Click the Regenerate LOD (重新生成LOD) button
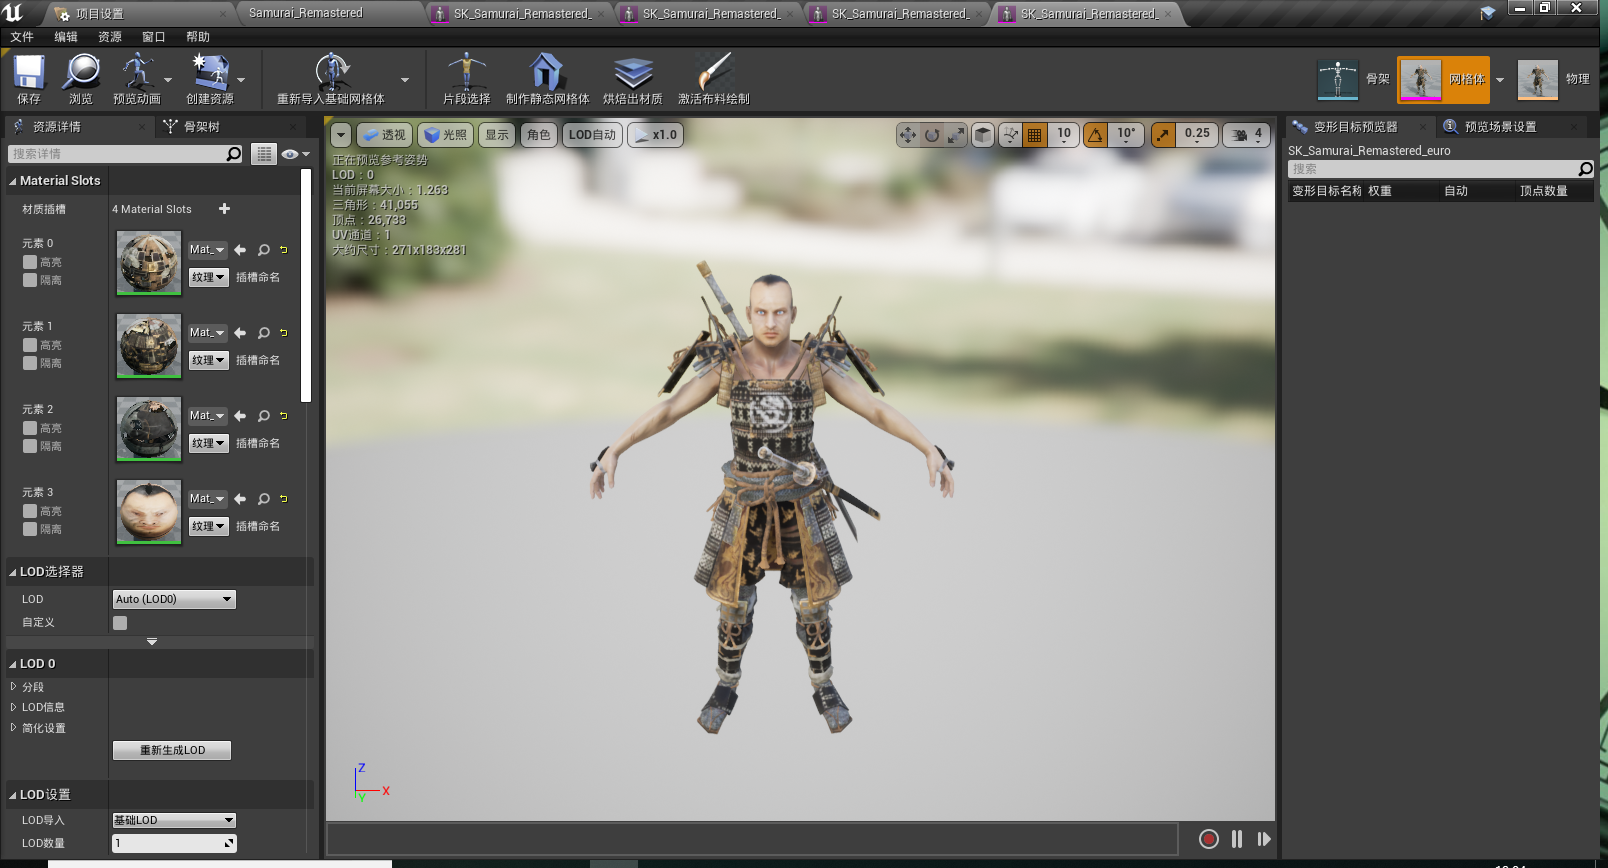This screenshot has width=1608, height=868. pyautogui.click(x=172, y=750)
